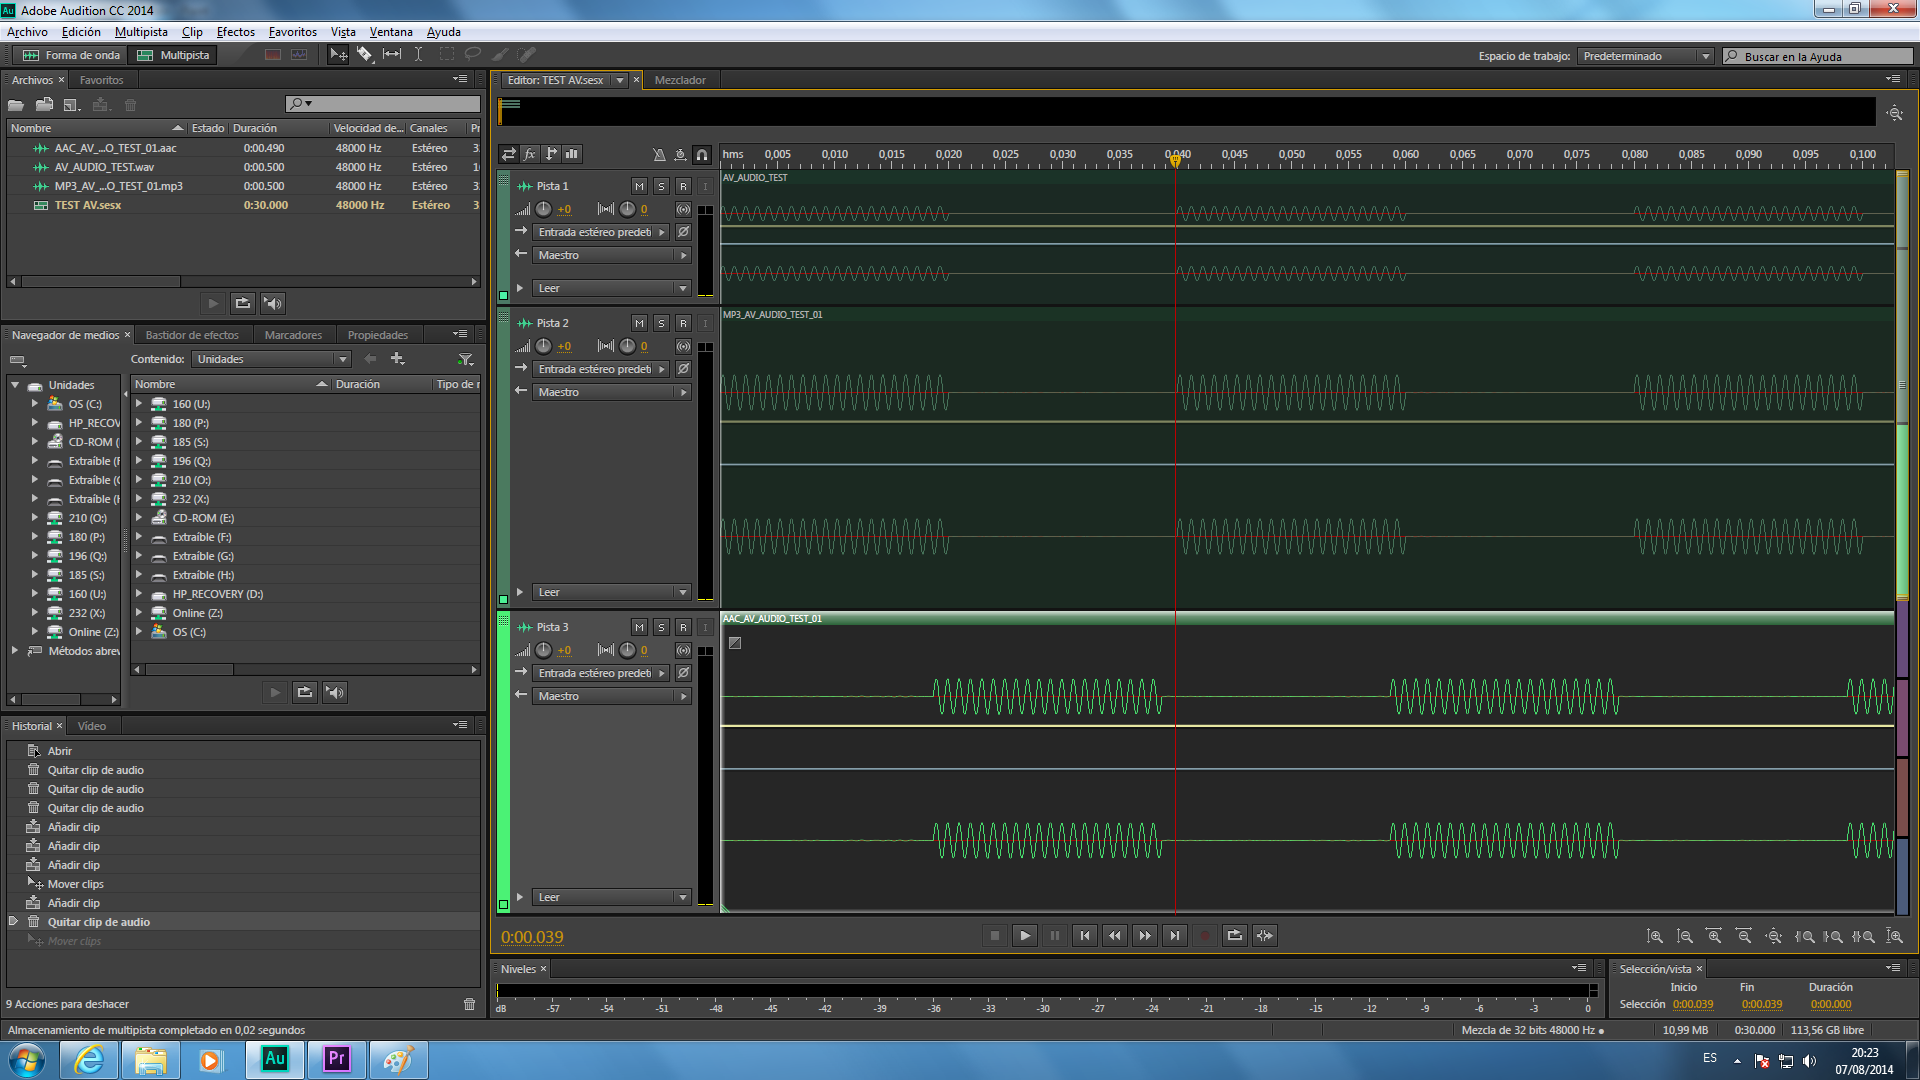Switch to Forma de onda view
The width and height of the screenshot is (1920, 1080).
pos(72,55)
